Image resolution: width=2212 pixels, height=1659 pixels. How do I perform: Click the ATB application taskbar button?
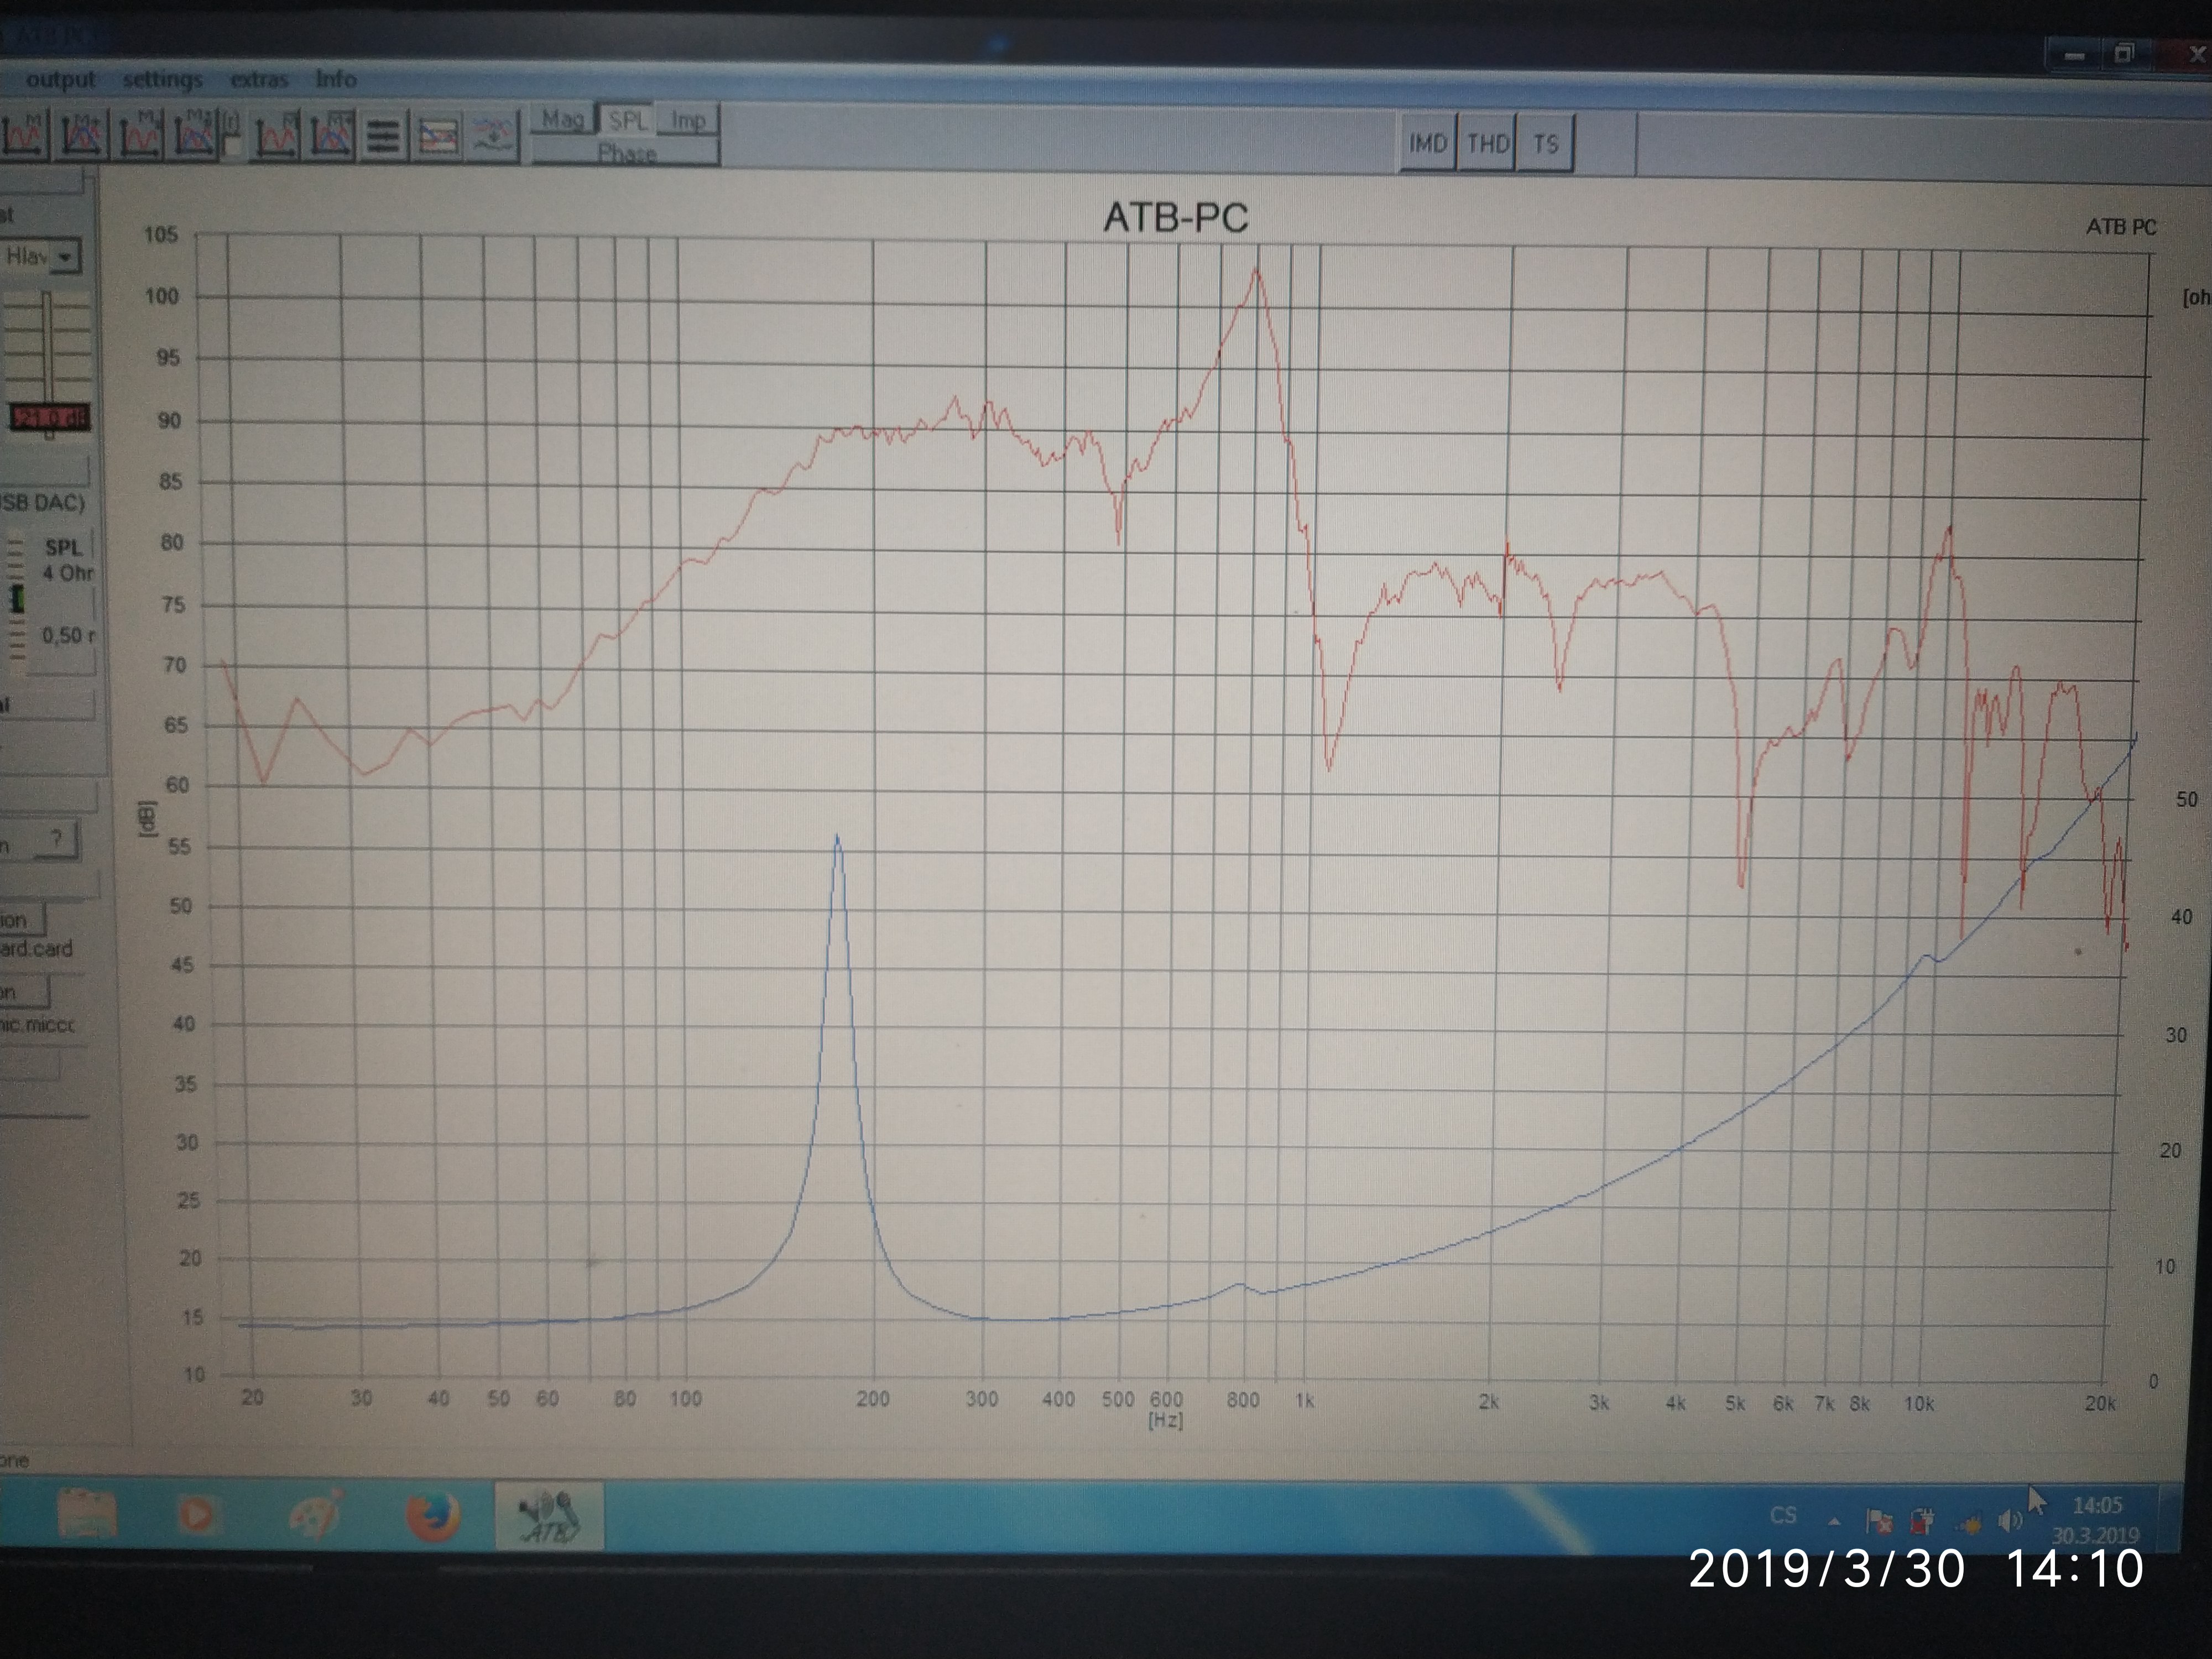click(x=550, y=1517)
